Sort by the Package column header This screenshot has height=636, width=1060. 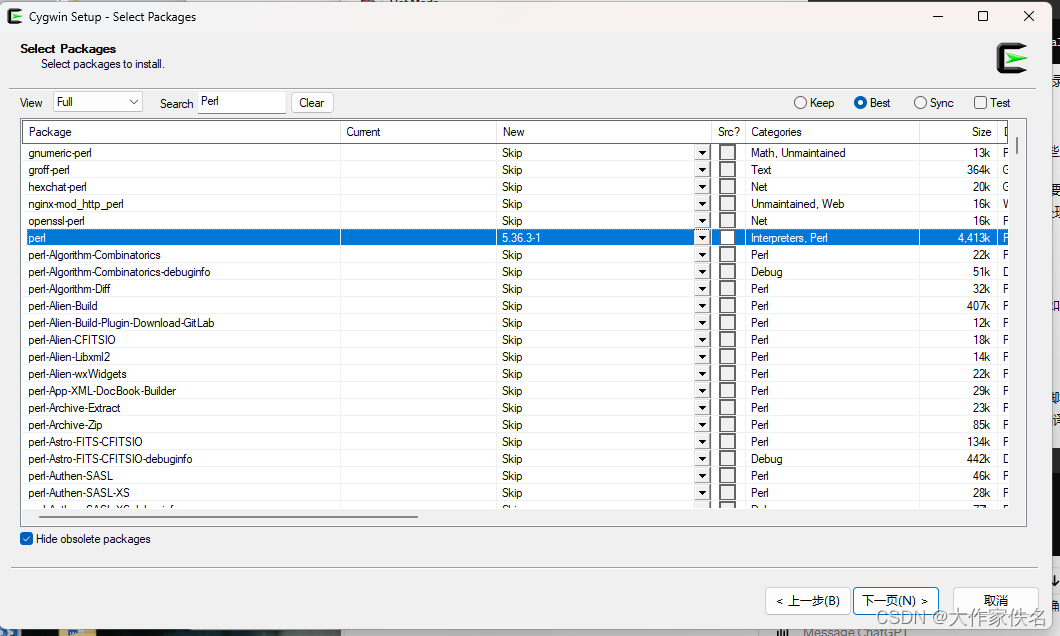(x=181, y=132)
